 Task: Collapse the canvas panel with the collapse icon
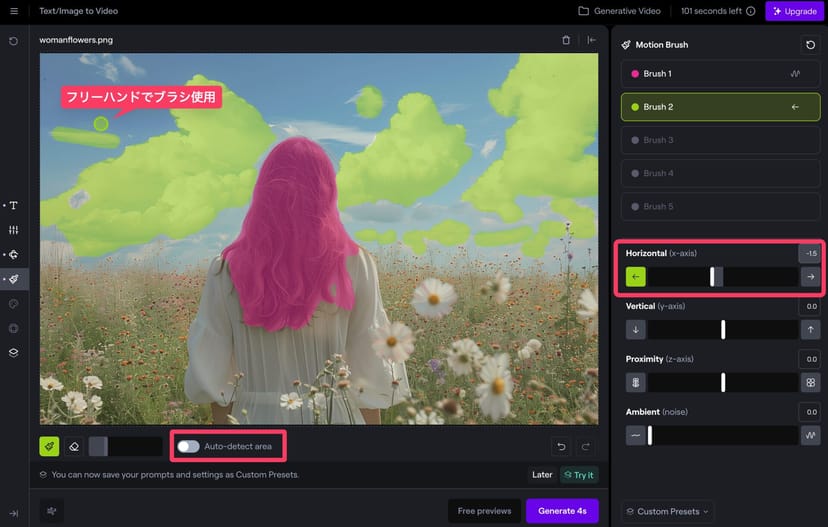tap(591, 40)
